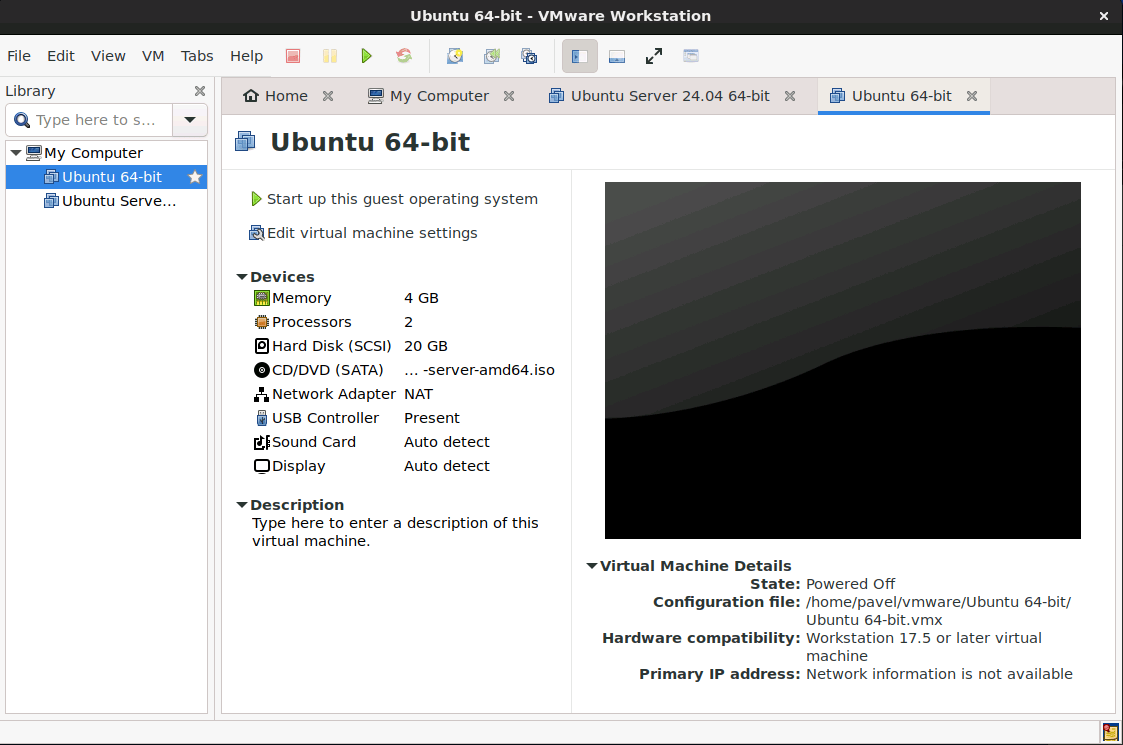Click the take snapshot toolbar icon
This screenshot has width=1123, height=745.
(455, 56)
